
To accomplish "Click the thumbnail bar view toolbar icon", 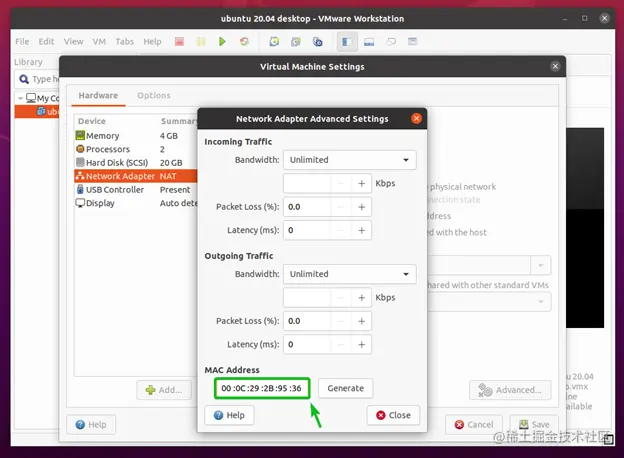I will click(369, 42).
